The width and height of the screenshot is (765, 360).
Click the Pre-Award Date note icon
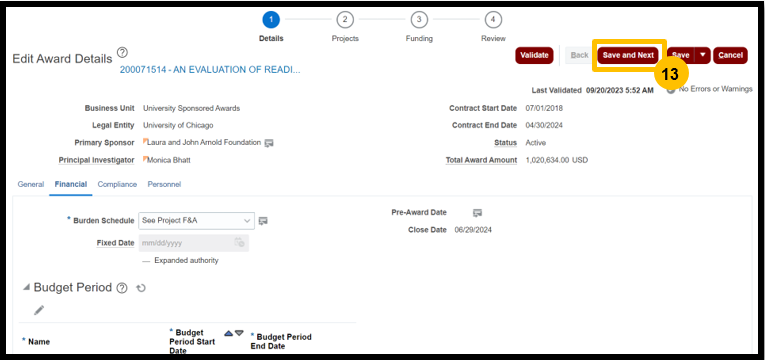pyautogui.click(x=478, y=213)
